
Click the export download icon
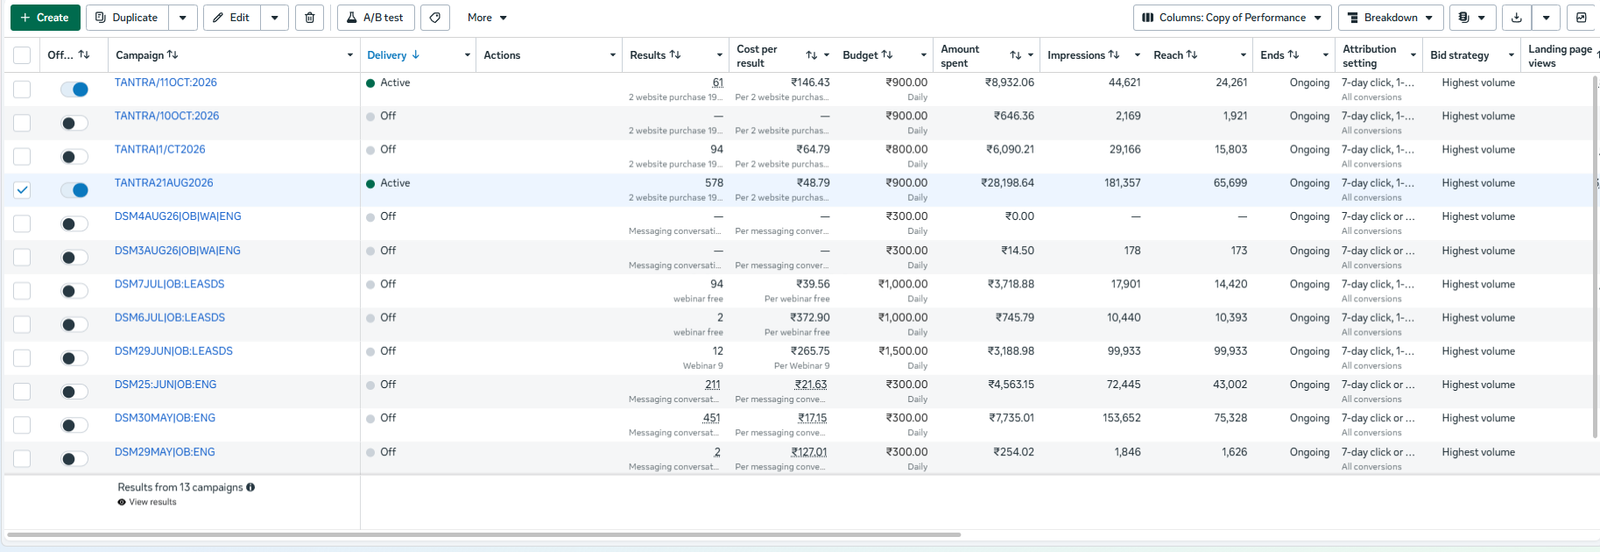point(1517,18)
